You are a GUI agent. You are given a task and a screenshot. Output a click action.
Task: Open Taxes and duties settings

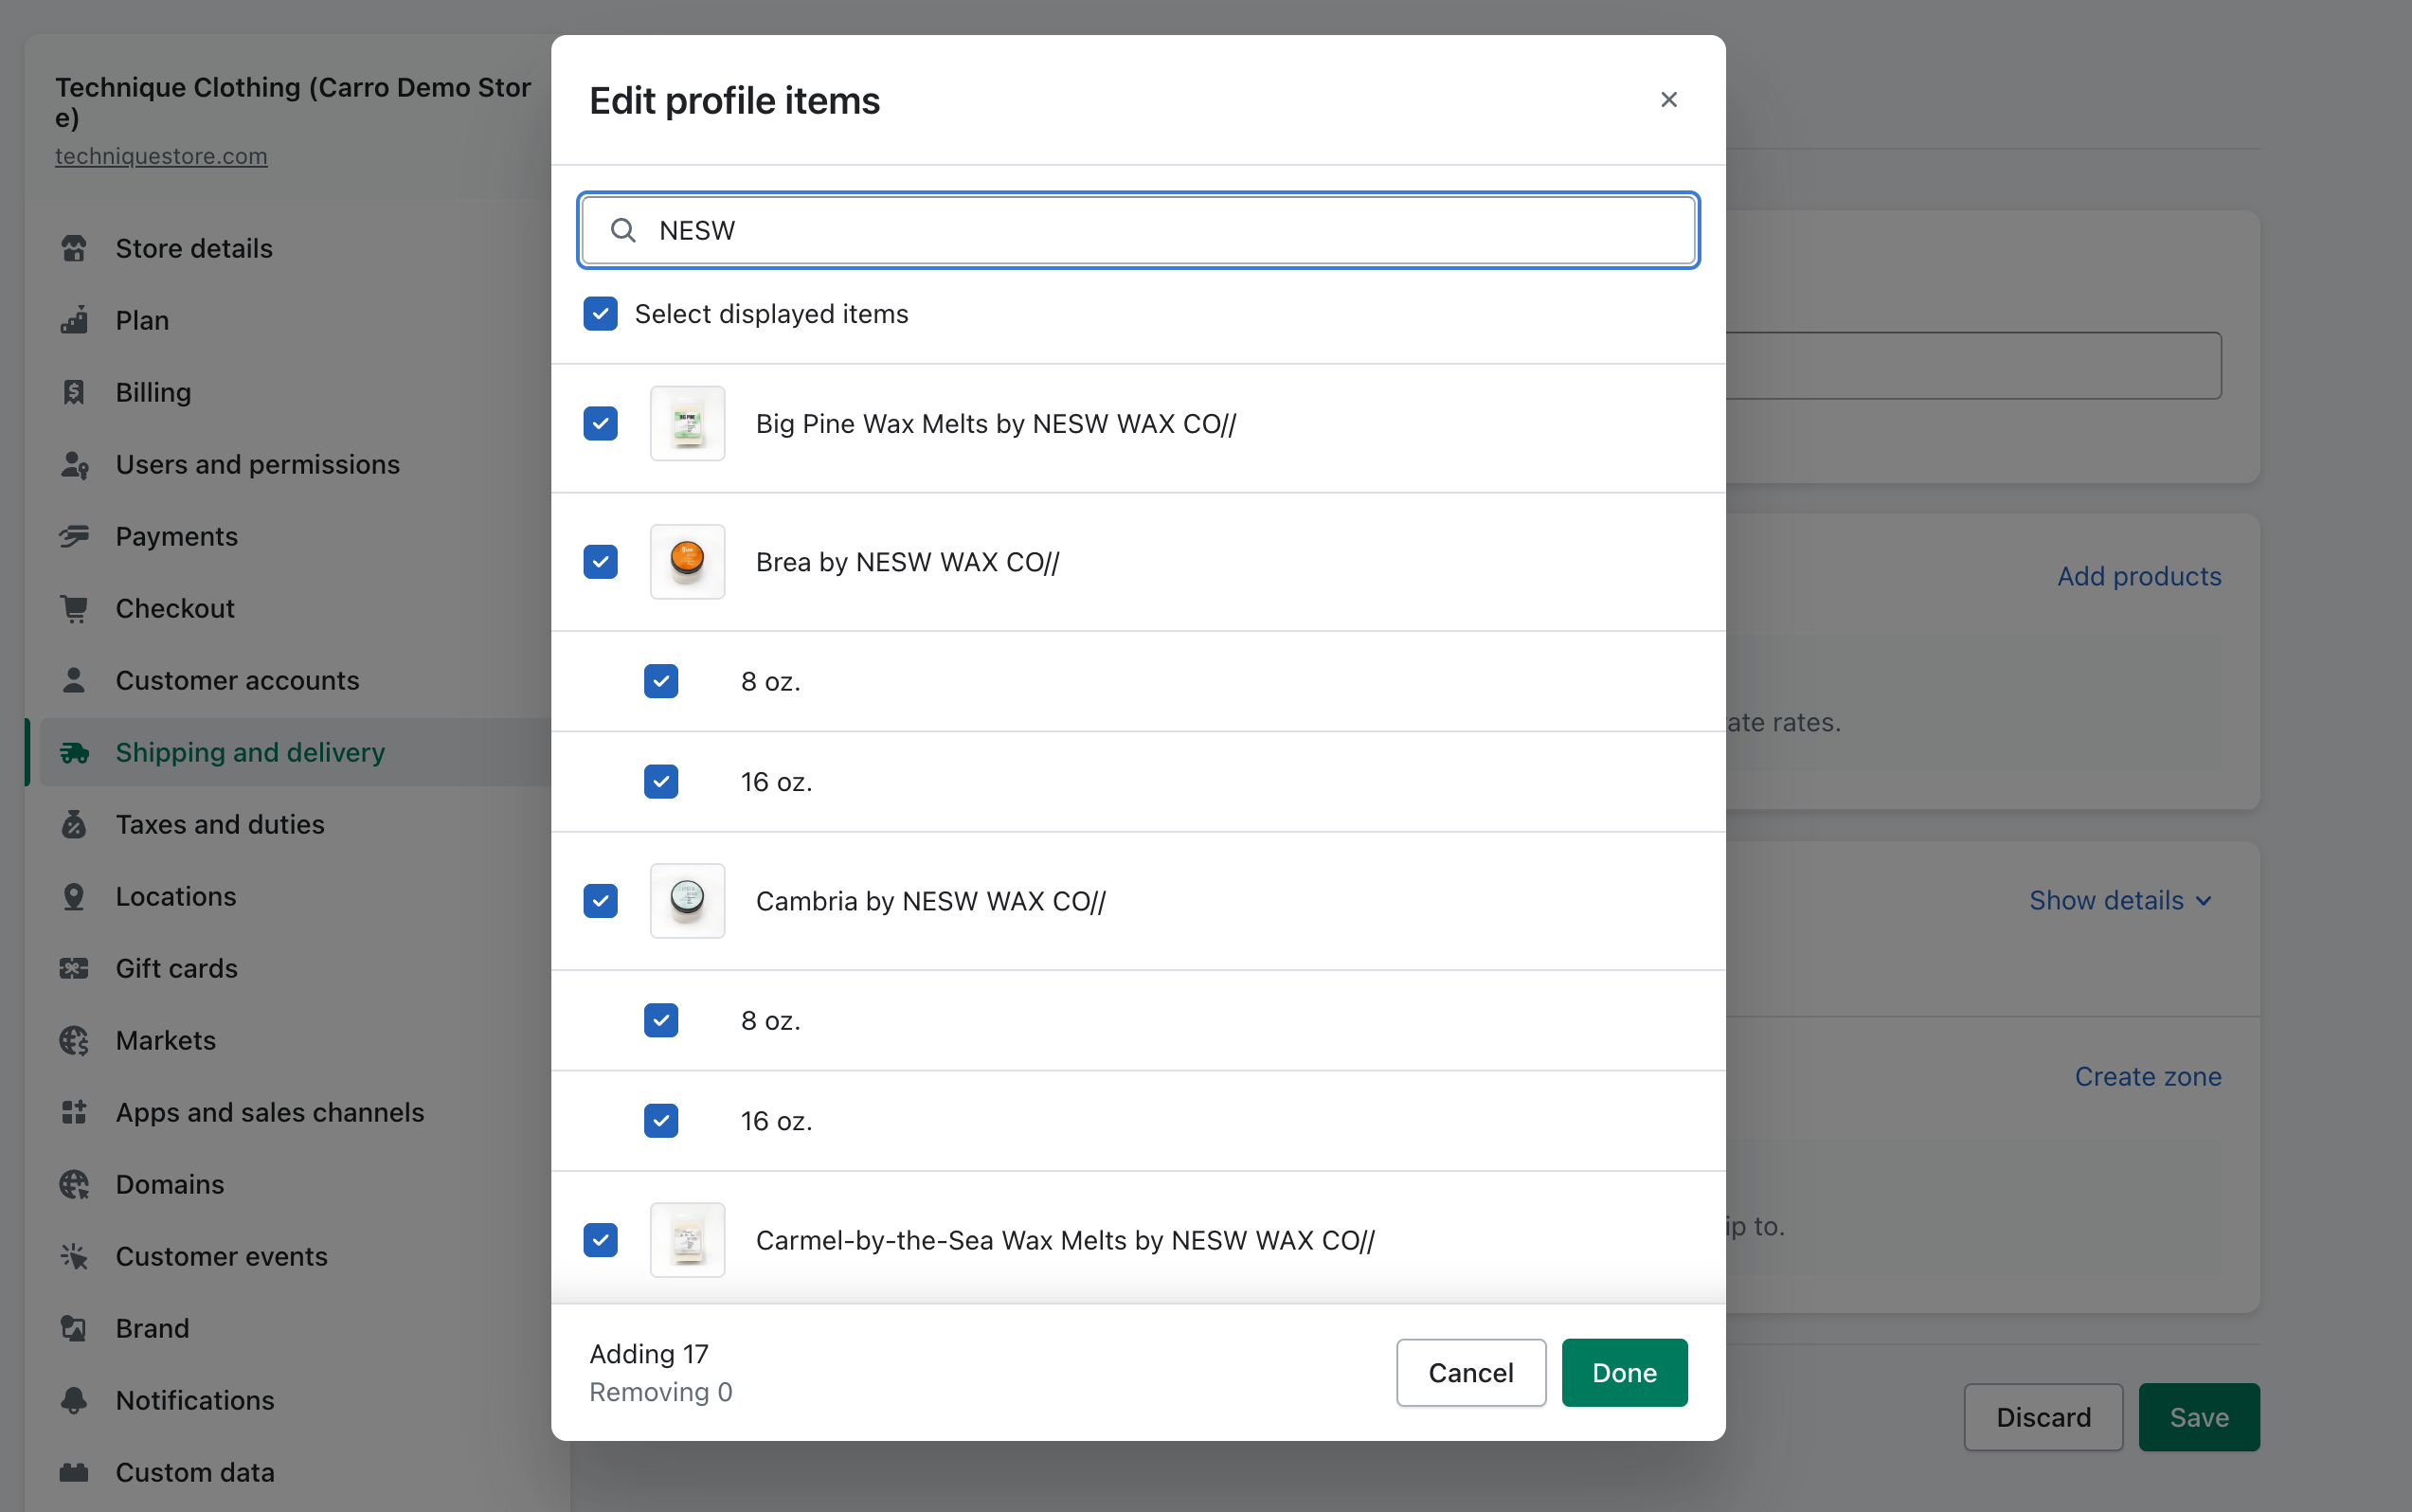220,824
